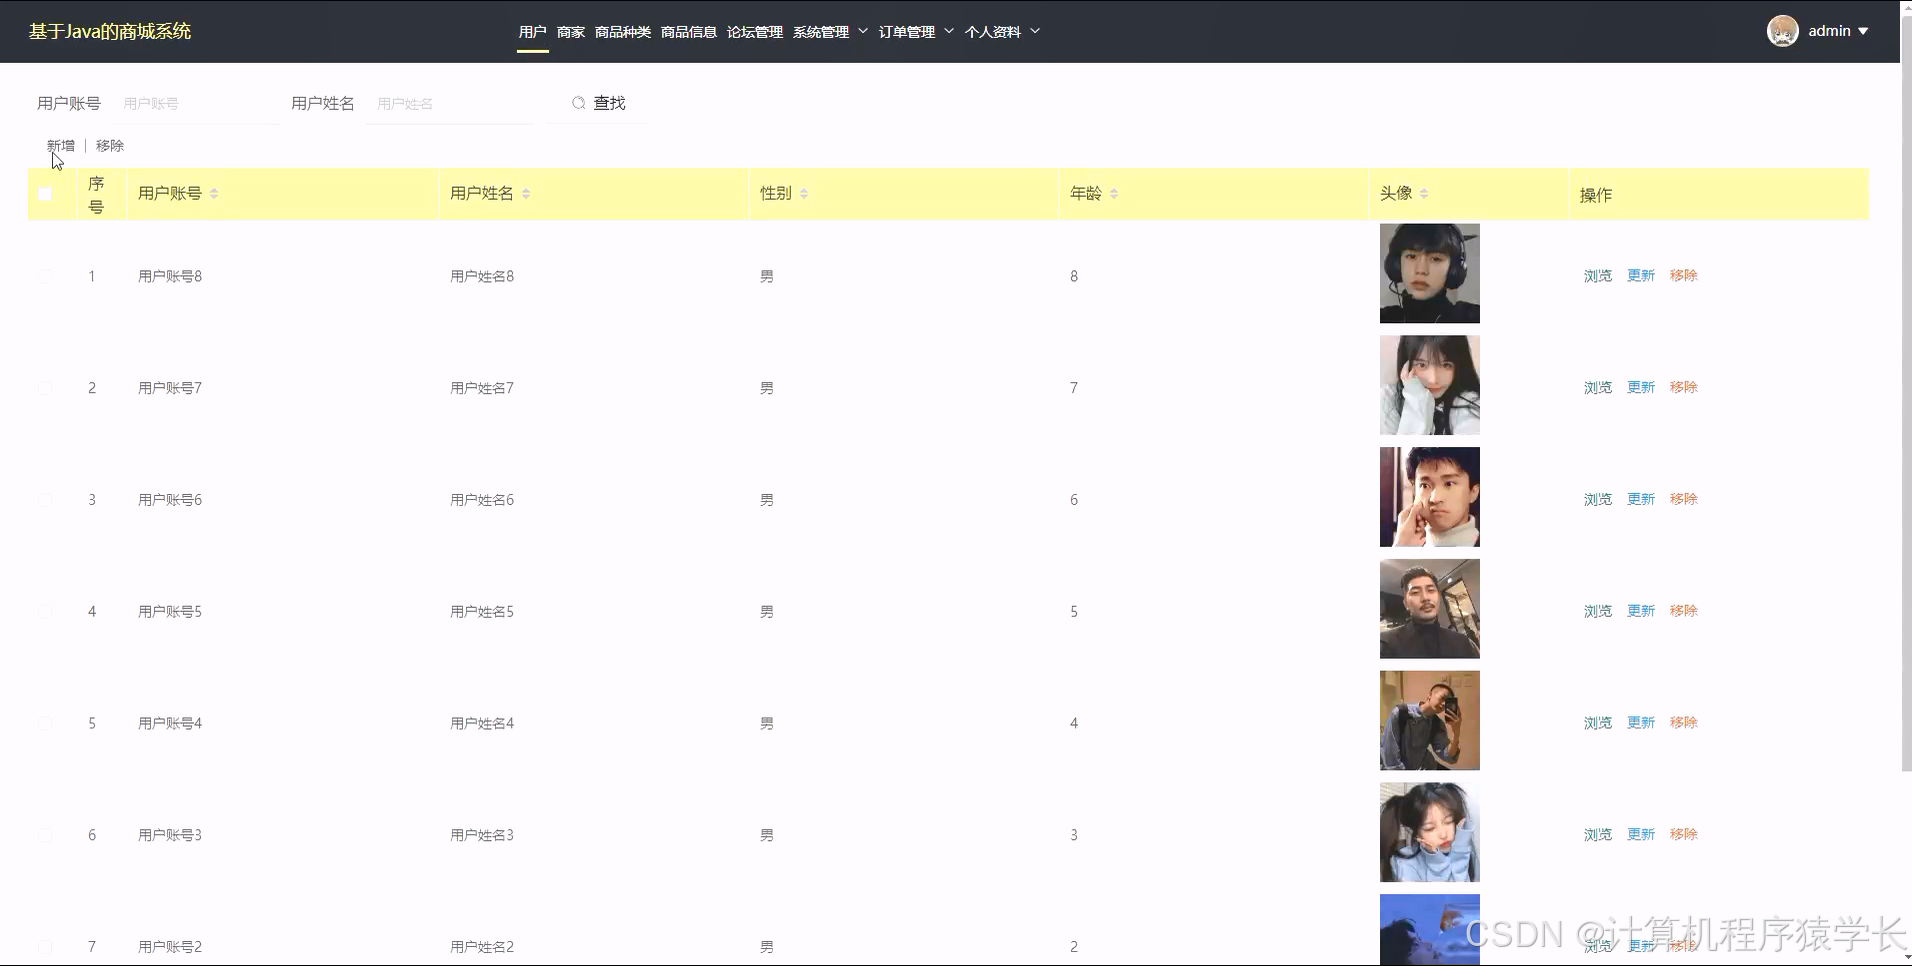
Task: Click the 操作 column header
Action: coord(1596,195)
